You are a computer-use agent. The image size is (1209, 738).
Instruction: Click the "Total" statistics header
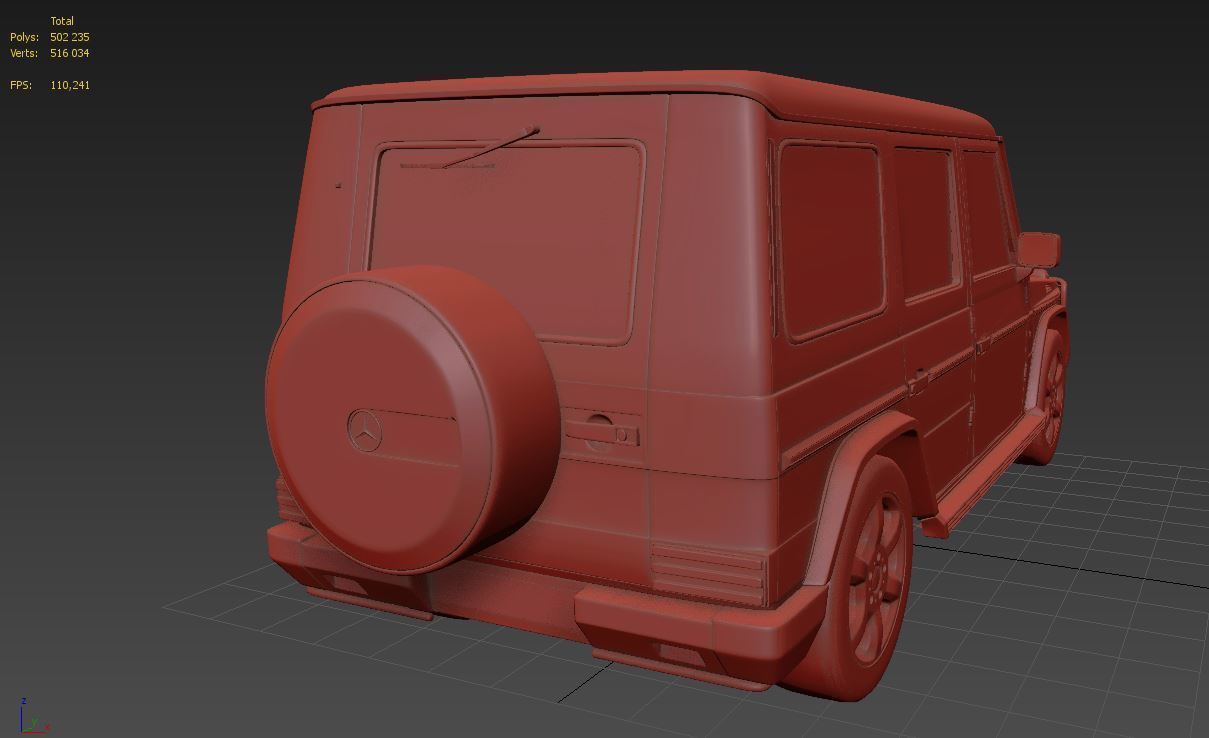point(62,21)
